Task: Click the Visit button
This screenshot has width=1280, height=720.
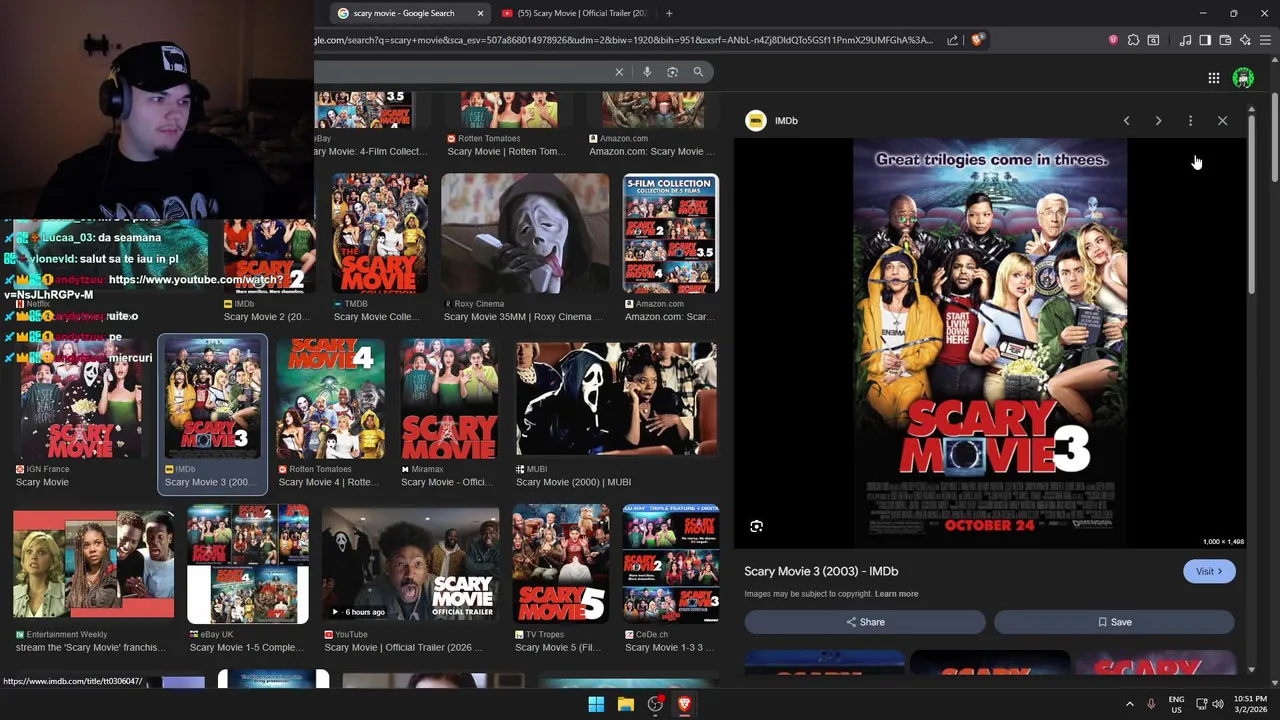Action: point(1209,571)
